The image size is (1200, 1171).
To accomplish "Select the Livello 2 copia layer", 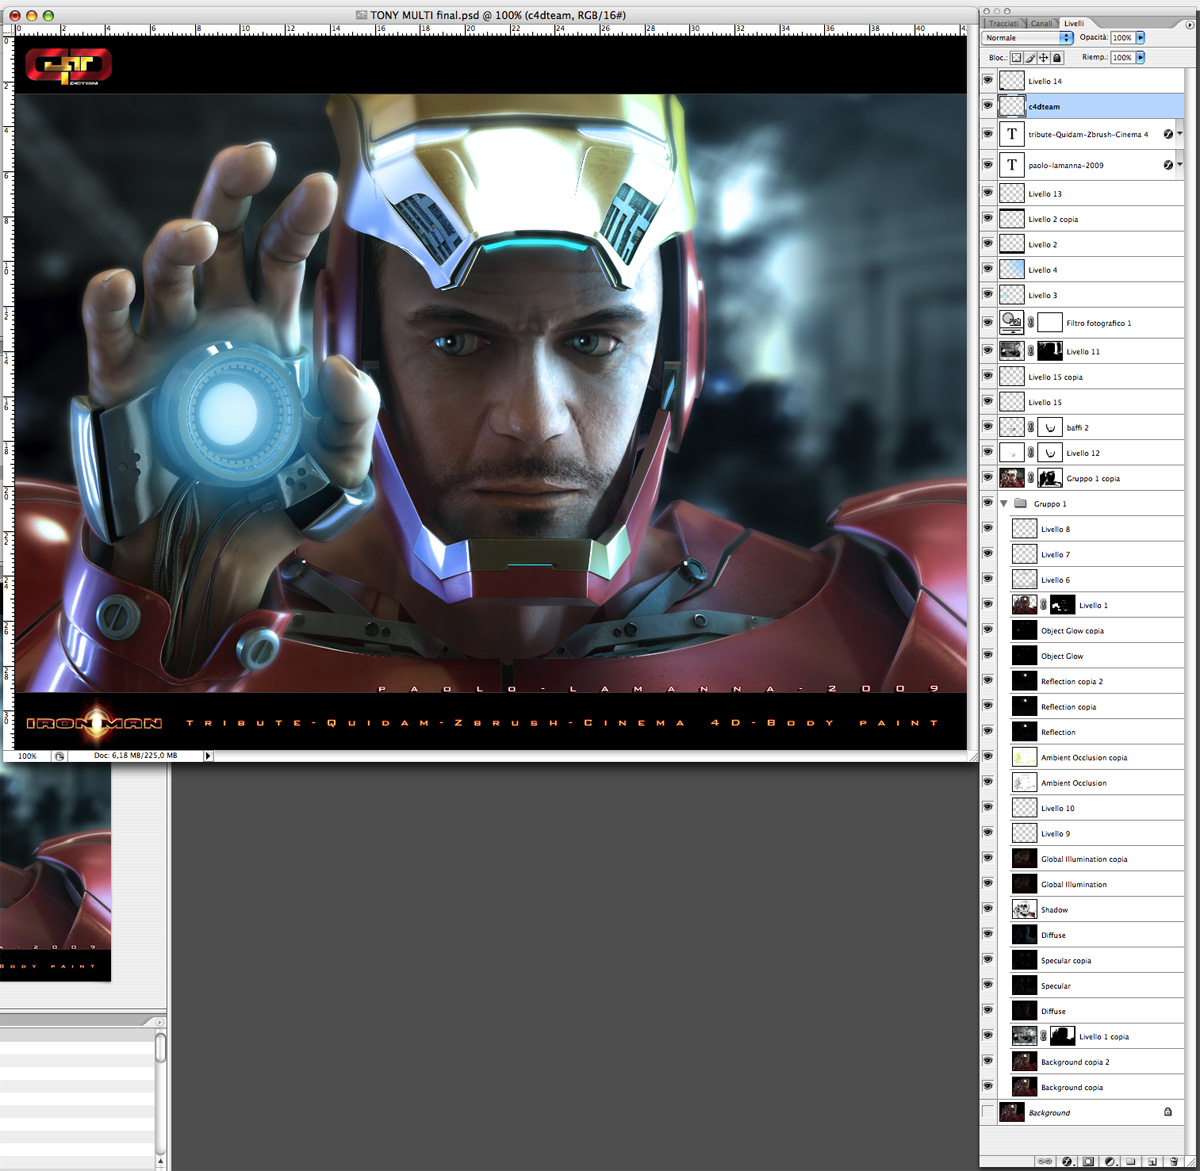I will 1090,219.
